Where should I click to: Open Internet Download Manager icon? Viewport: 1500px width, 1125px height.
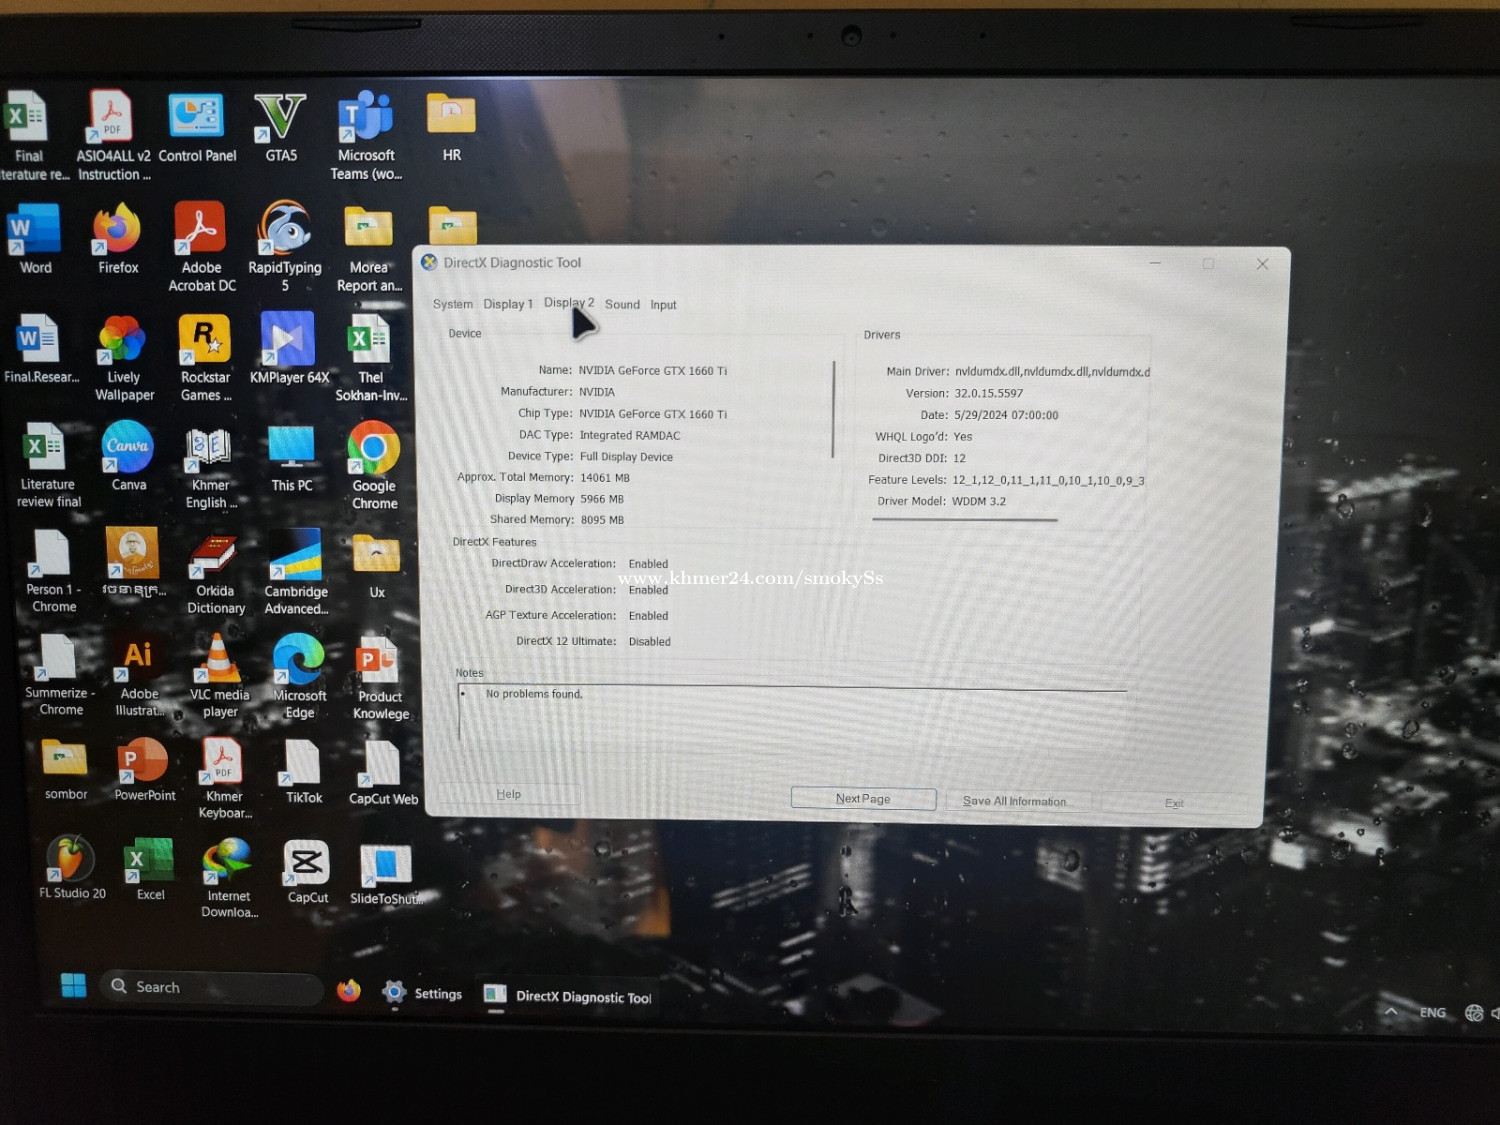pos(229,877)
